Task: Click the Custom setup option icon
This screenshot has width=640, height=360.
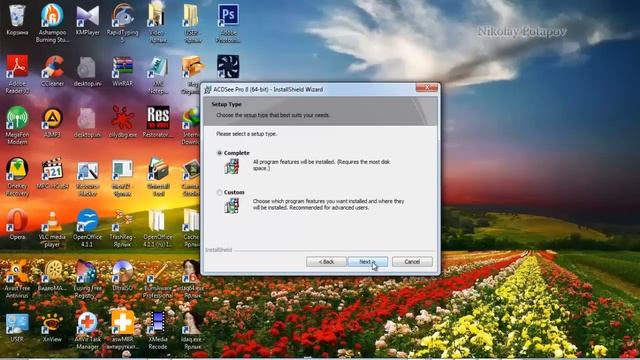Action: [232, 205]
